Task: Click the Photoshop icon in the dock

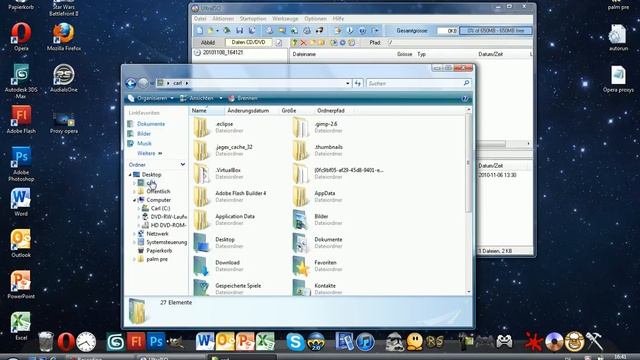Action: [156, 341]
